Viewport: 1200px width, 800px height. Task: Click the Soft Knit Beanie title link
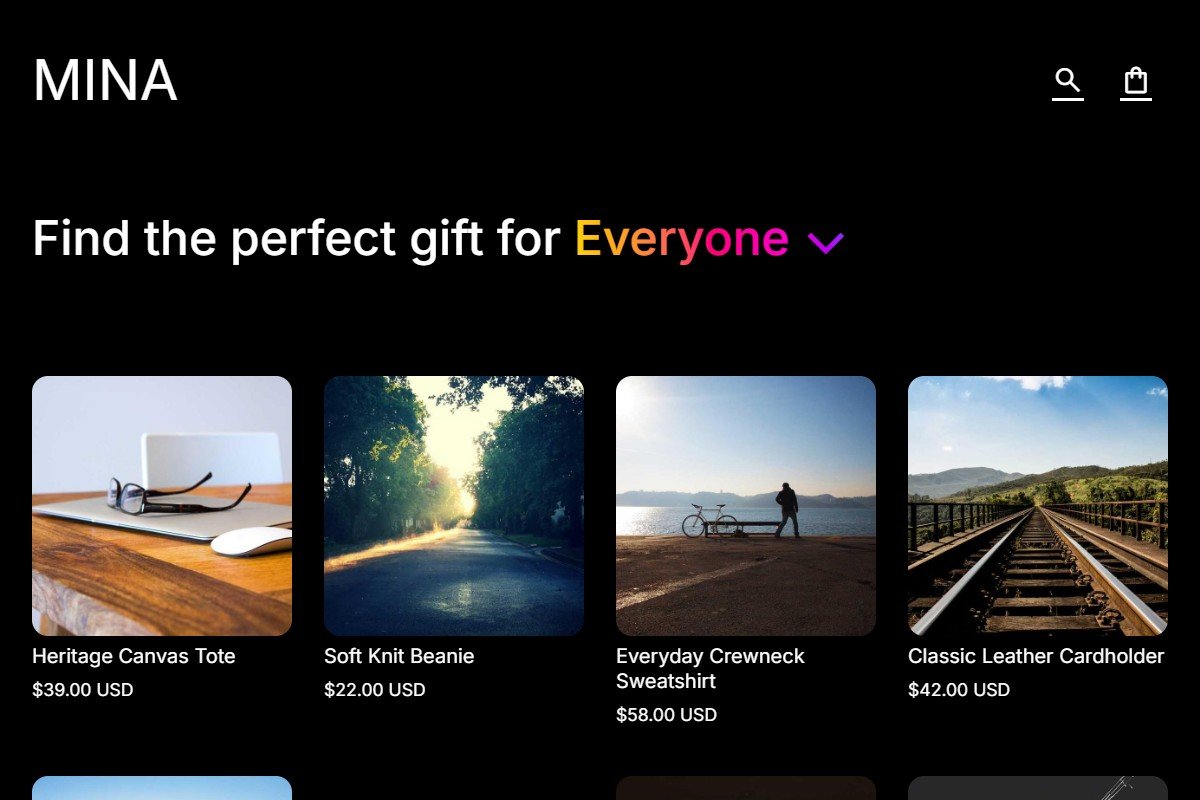tap(399, 657)
